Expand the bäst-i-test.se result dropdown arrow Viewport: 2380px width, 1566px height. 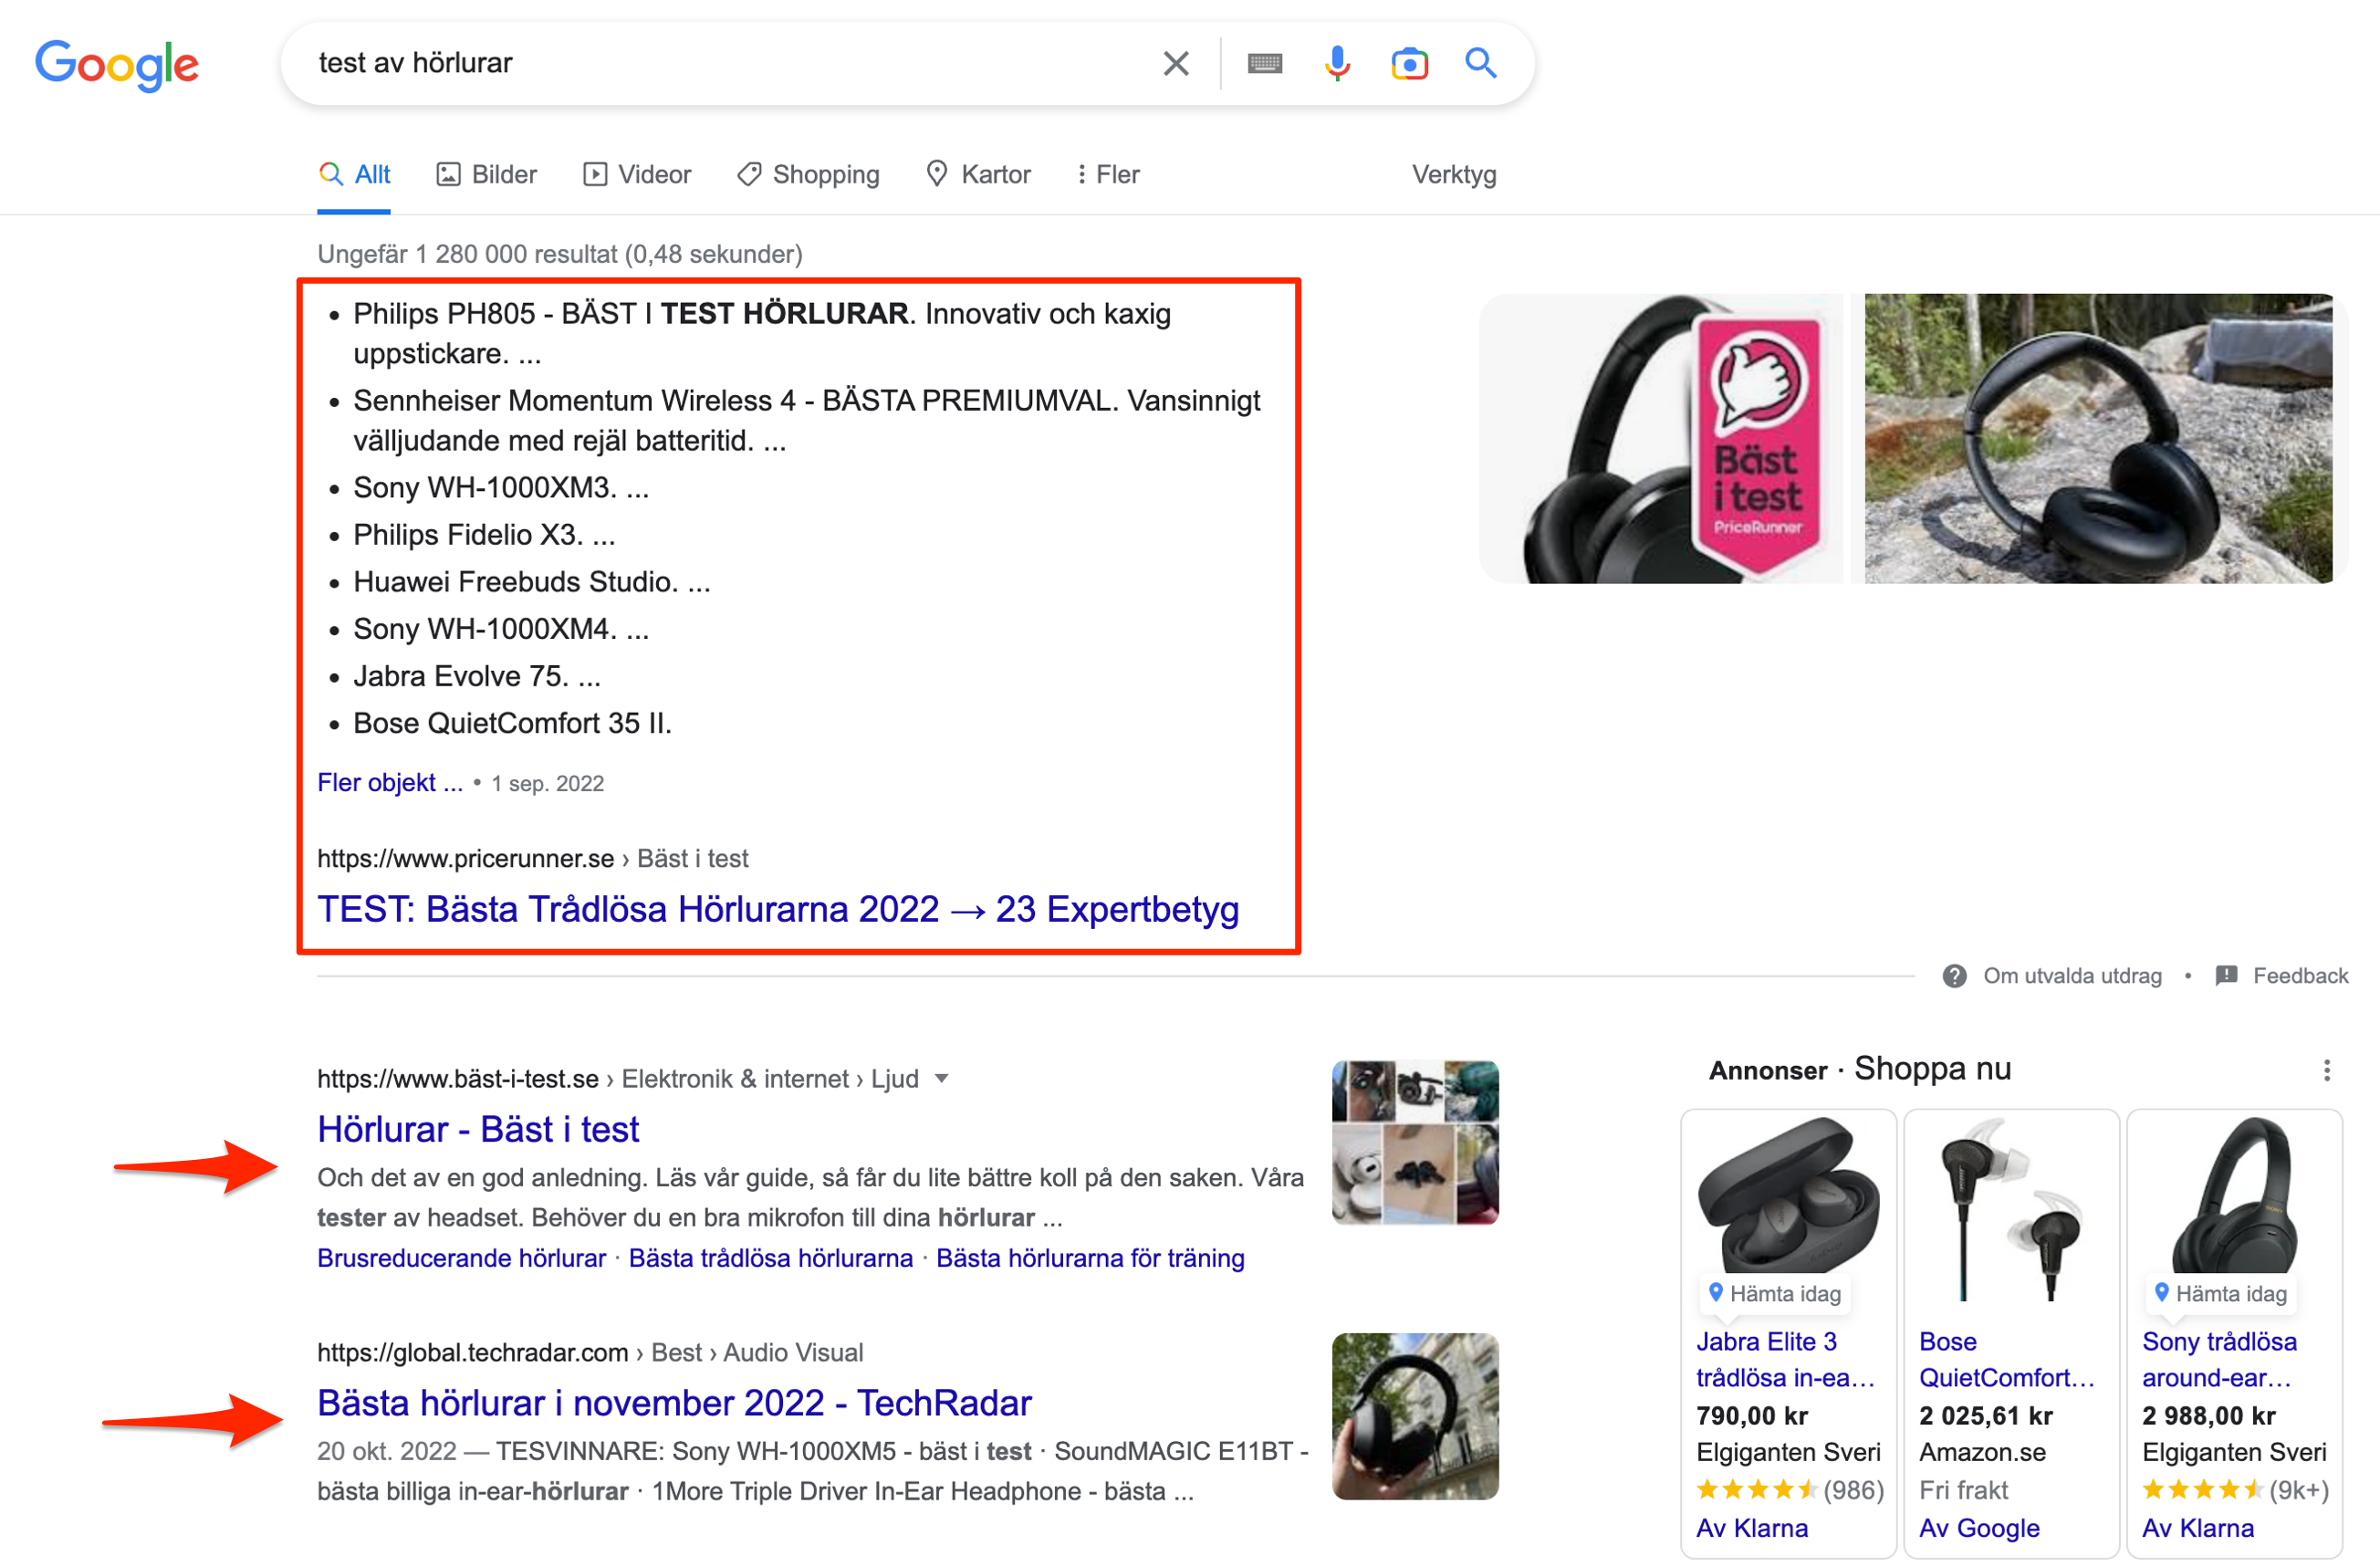point(941,1079)
